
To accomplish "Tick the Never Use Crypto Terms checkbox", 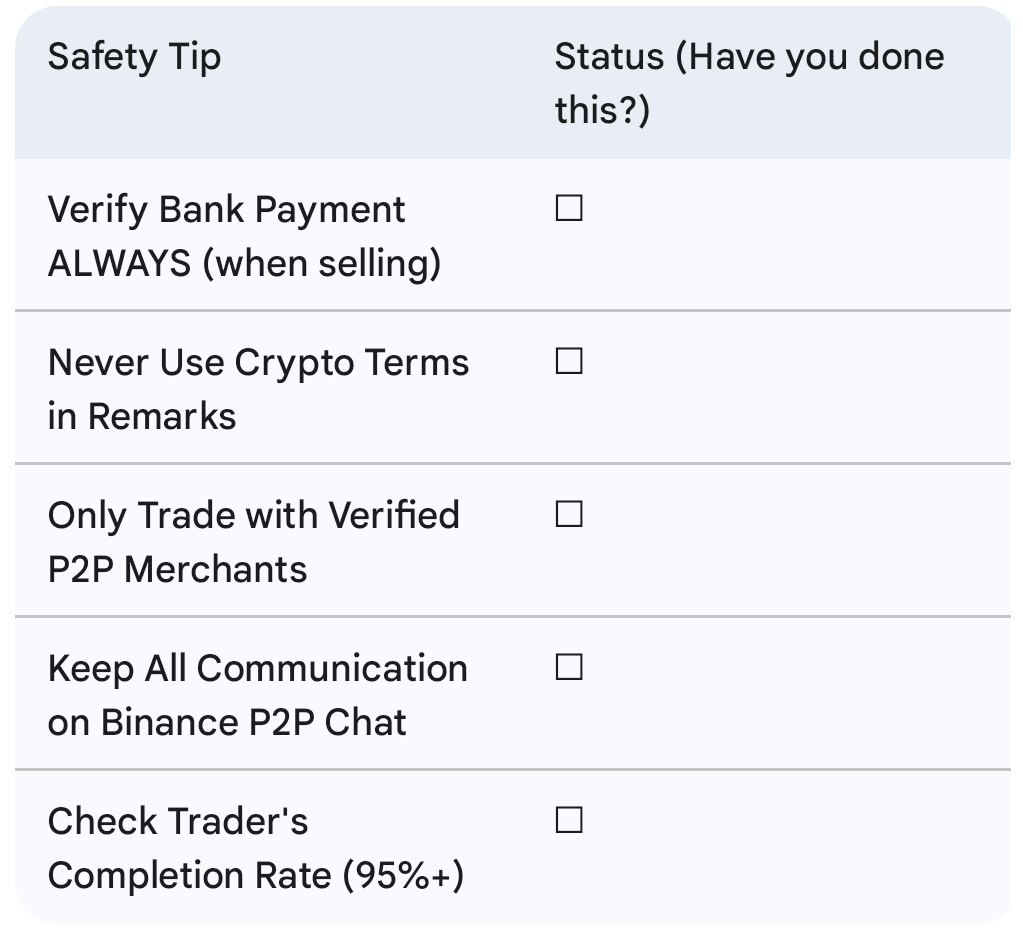I will pos(569,362).
